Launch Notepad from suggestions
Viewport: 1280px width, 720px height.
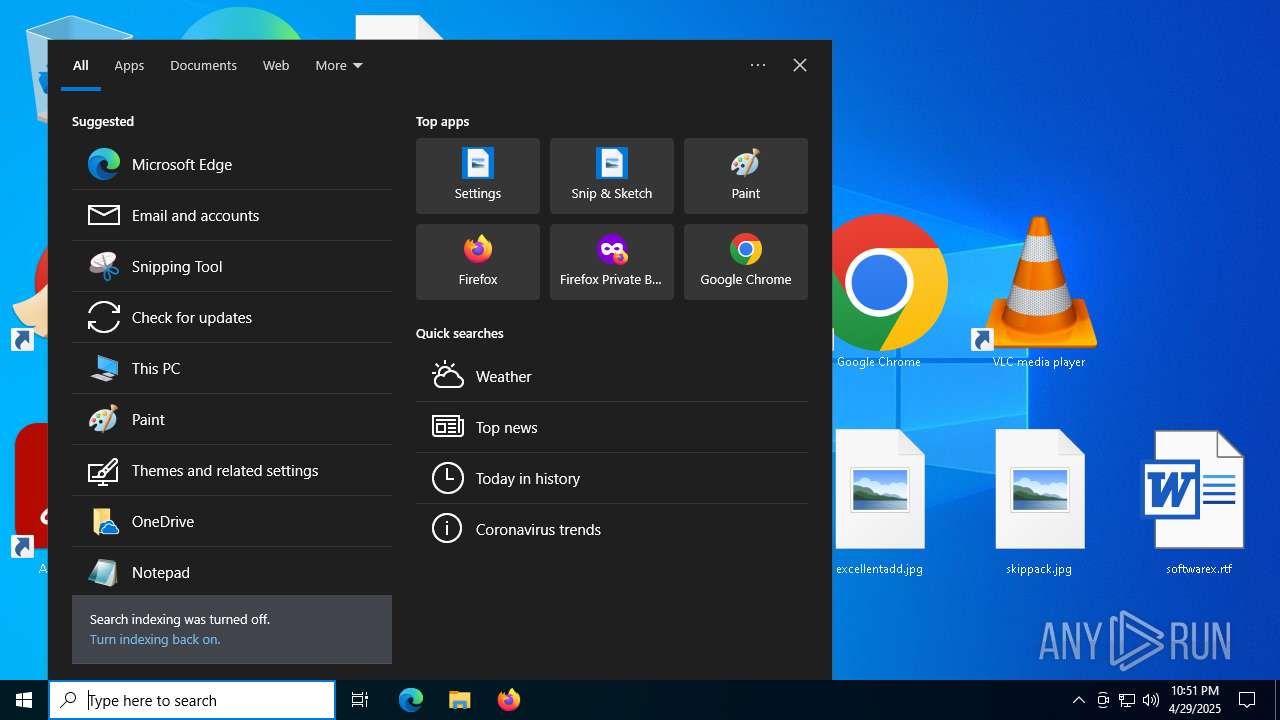(x=232, y=573)
